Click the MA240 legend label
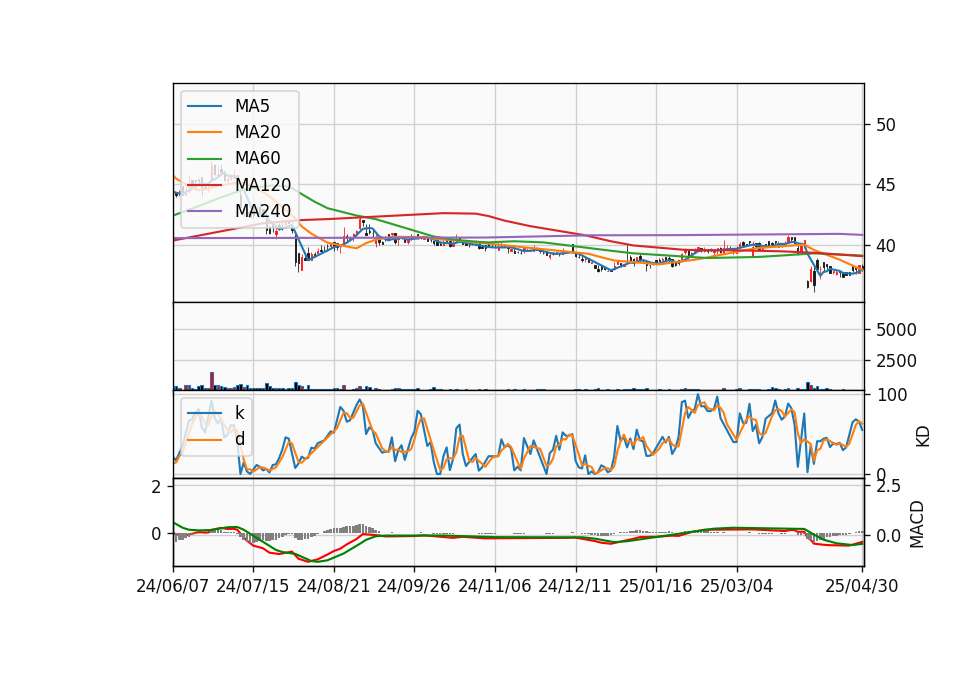Viewport: 960px width, 690px height. click(x=263, y=211)
